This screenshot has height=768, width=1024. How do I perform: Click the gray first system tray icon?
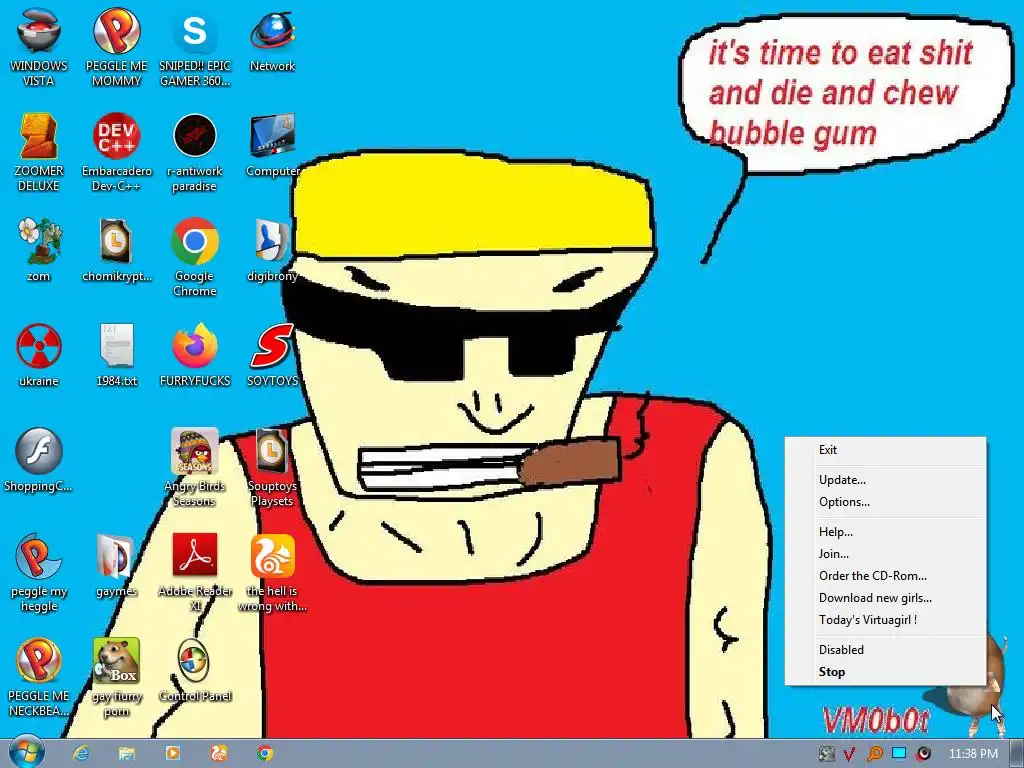tap(826, 754)
